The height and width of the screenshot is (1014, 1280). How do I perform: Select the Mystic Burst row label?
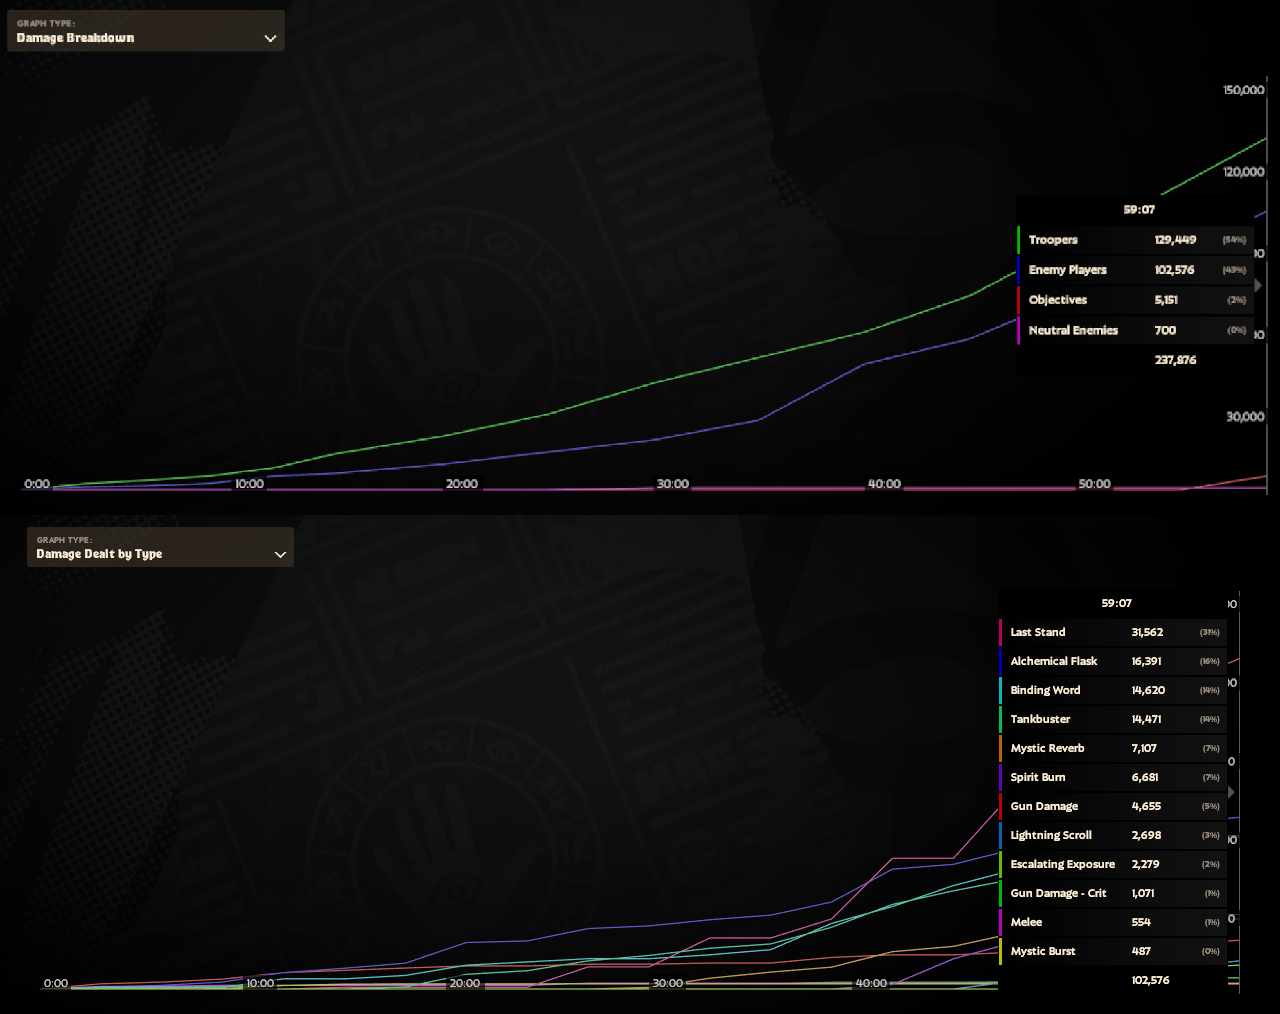1043,951
